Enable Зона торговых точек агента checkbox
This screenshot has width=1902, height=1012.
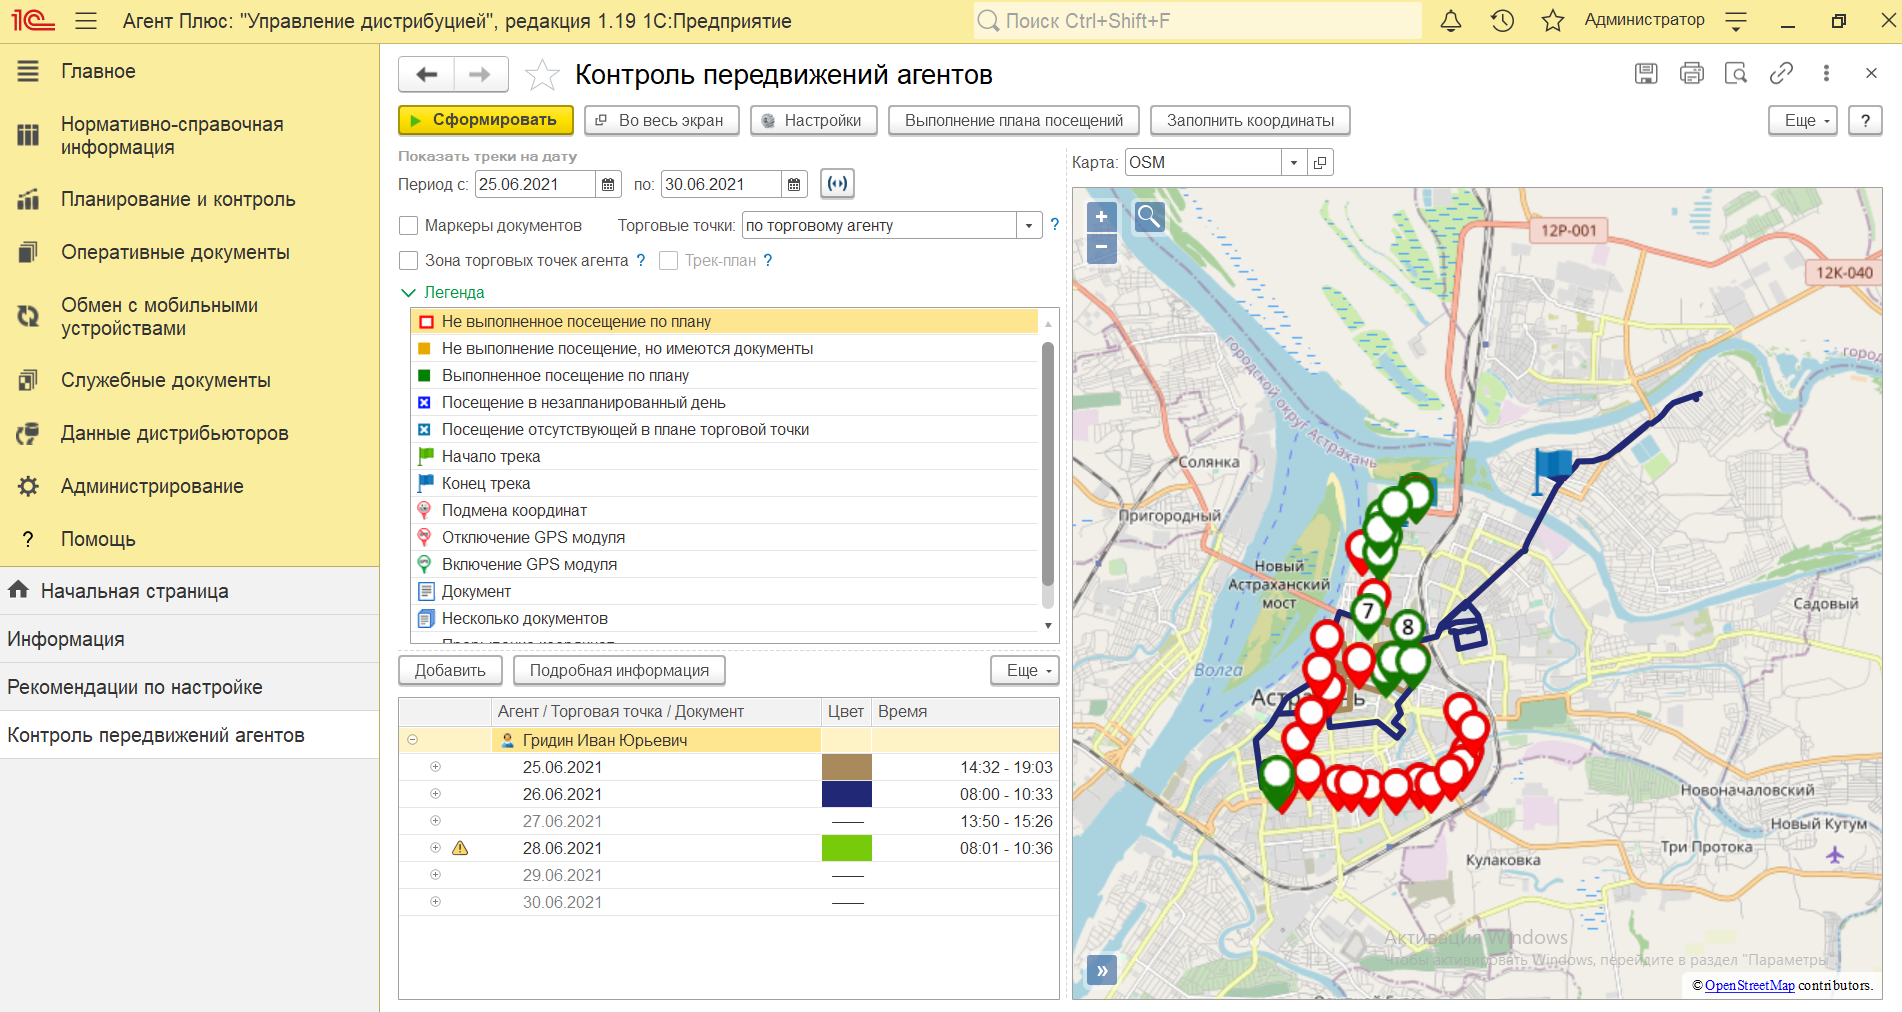coord(408,261)
